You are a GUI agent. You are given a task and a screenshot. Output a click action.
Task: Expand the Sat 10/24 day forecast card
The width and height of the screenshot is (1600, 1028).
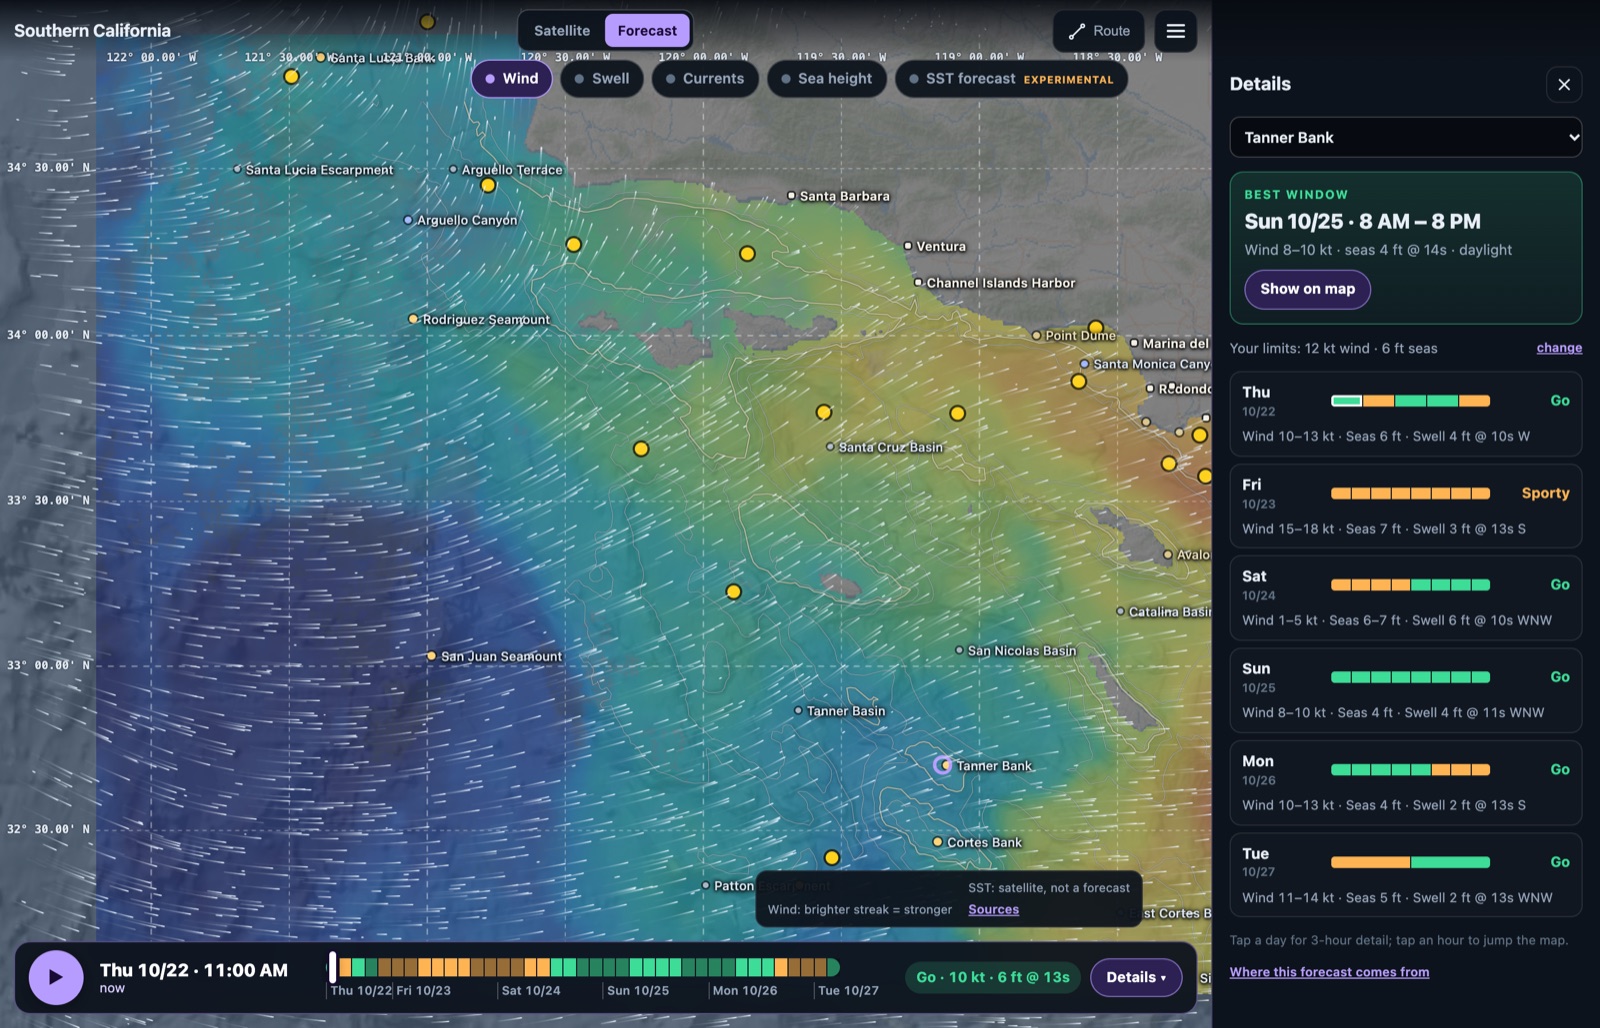pyautogui.click(x=1405, y=598)
